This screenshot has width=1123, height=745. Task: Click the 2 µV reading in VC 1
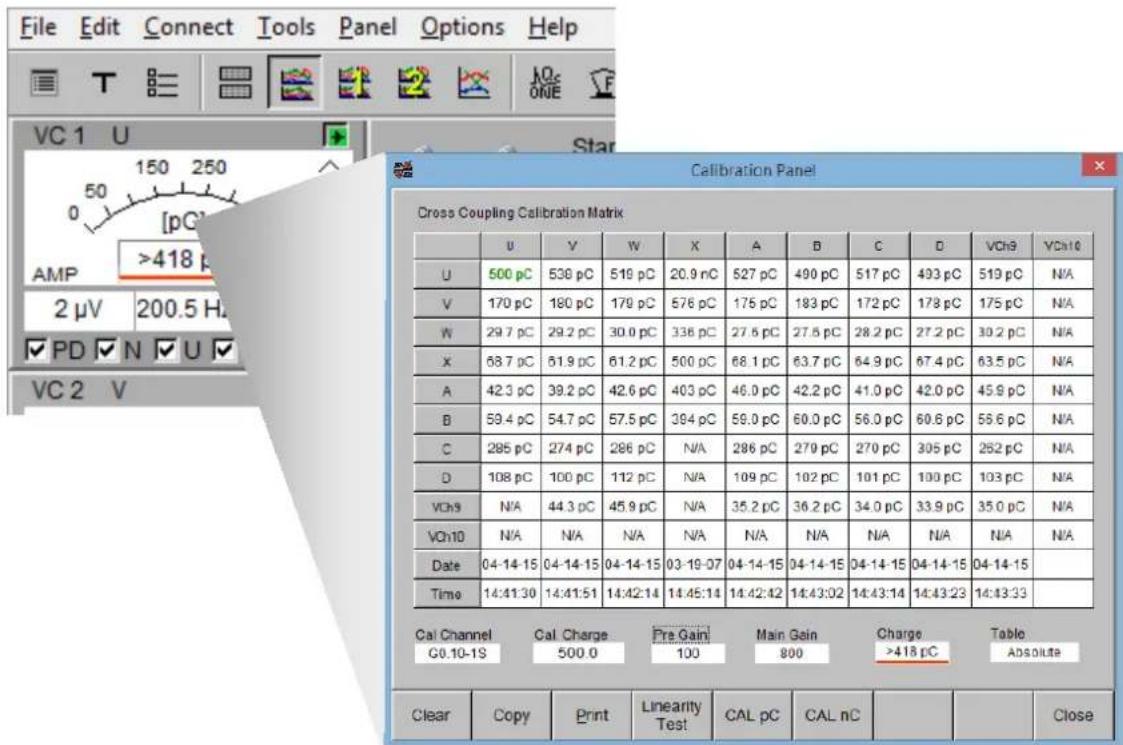tap(78, 309)
